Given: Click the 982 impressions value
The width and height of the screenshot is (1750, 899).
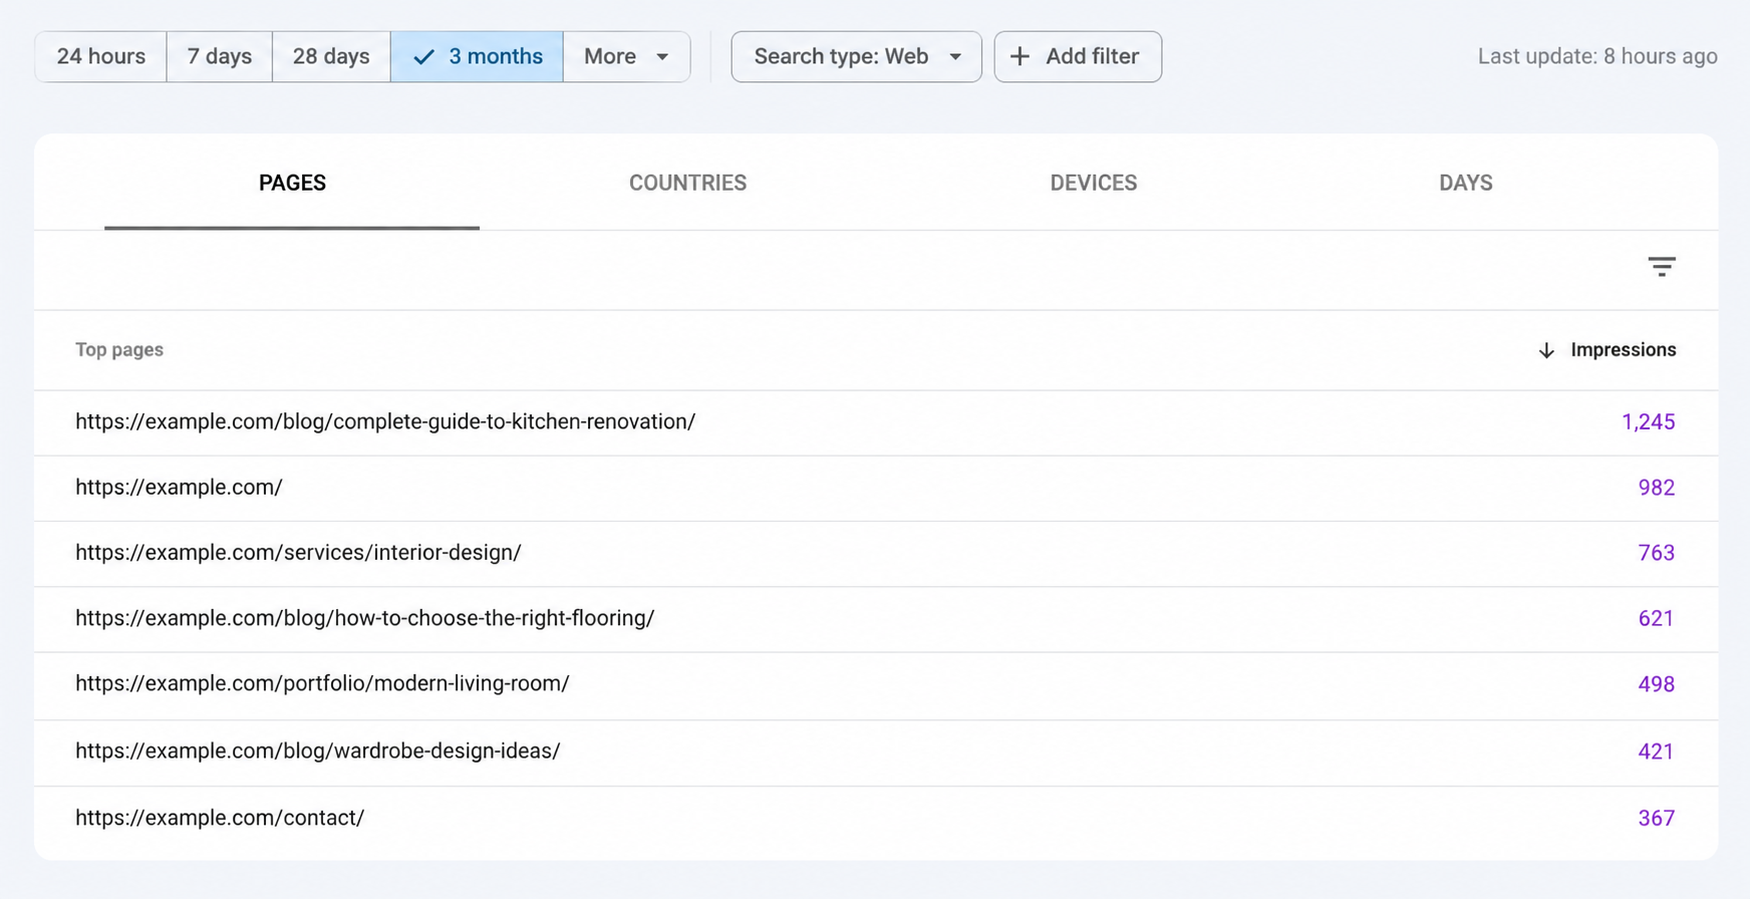Looking at the screenshot, I should [x=1656, y=488].
